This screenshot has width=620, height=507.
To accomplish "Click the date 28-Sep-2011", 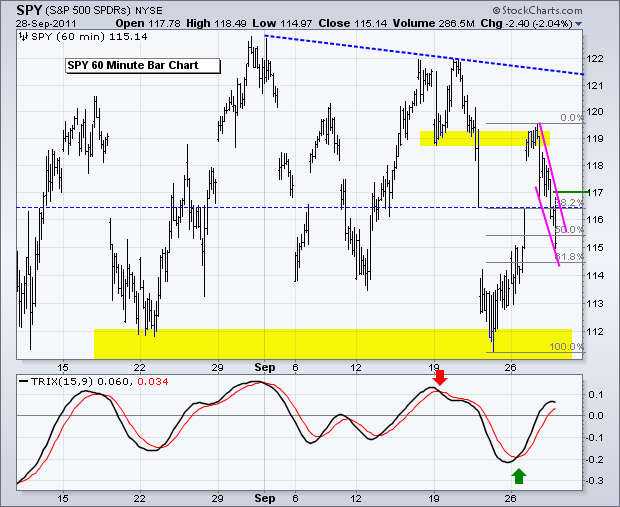I will [46, 24].
